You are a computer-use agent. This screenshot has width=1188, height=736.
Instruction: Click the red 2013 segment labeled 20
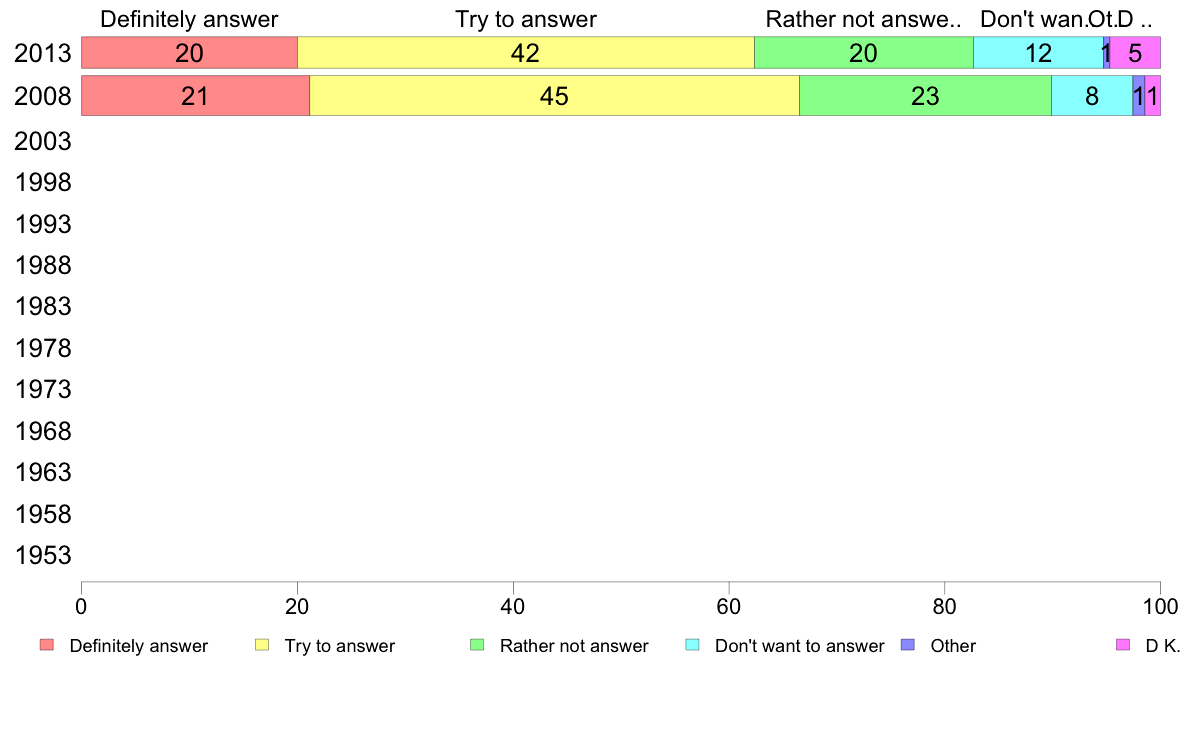coord(189,52)
